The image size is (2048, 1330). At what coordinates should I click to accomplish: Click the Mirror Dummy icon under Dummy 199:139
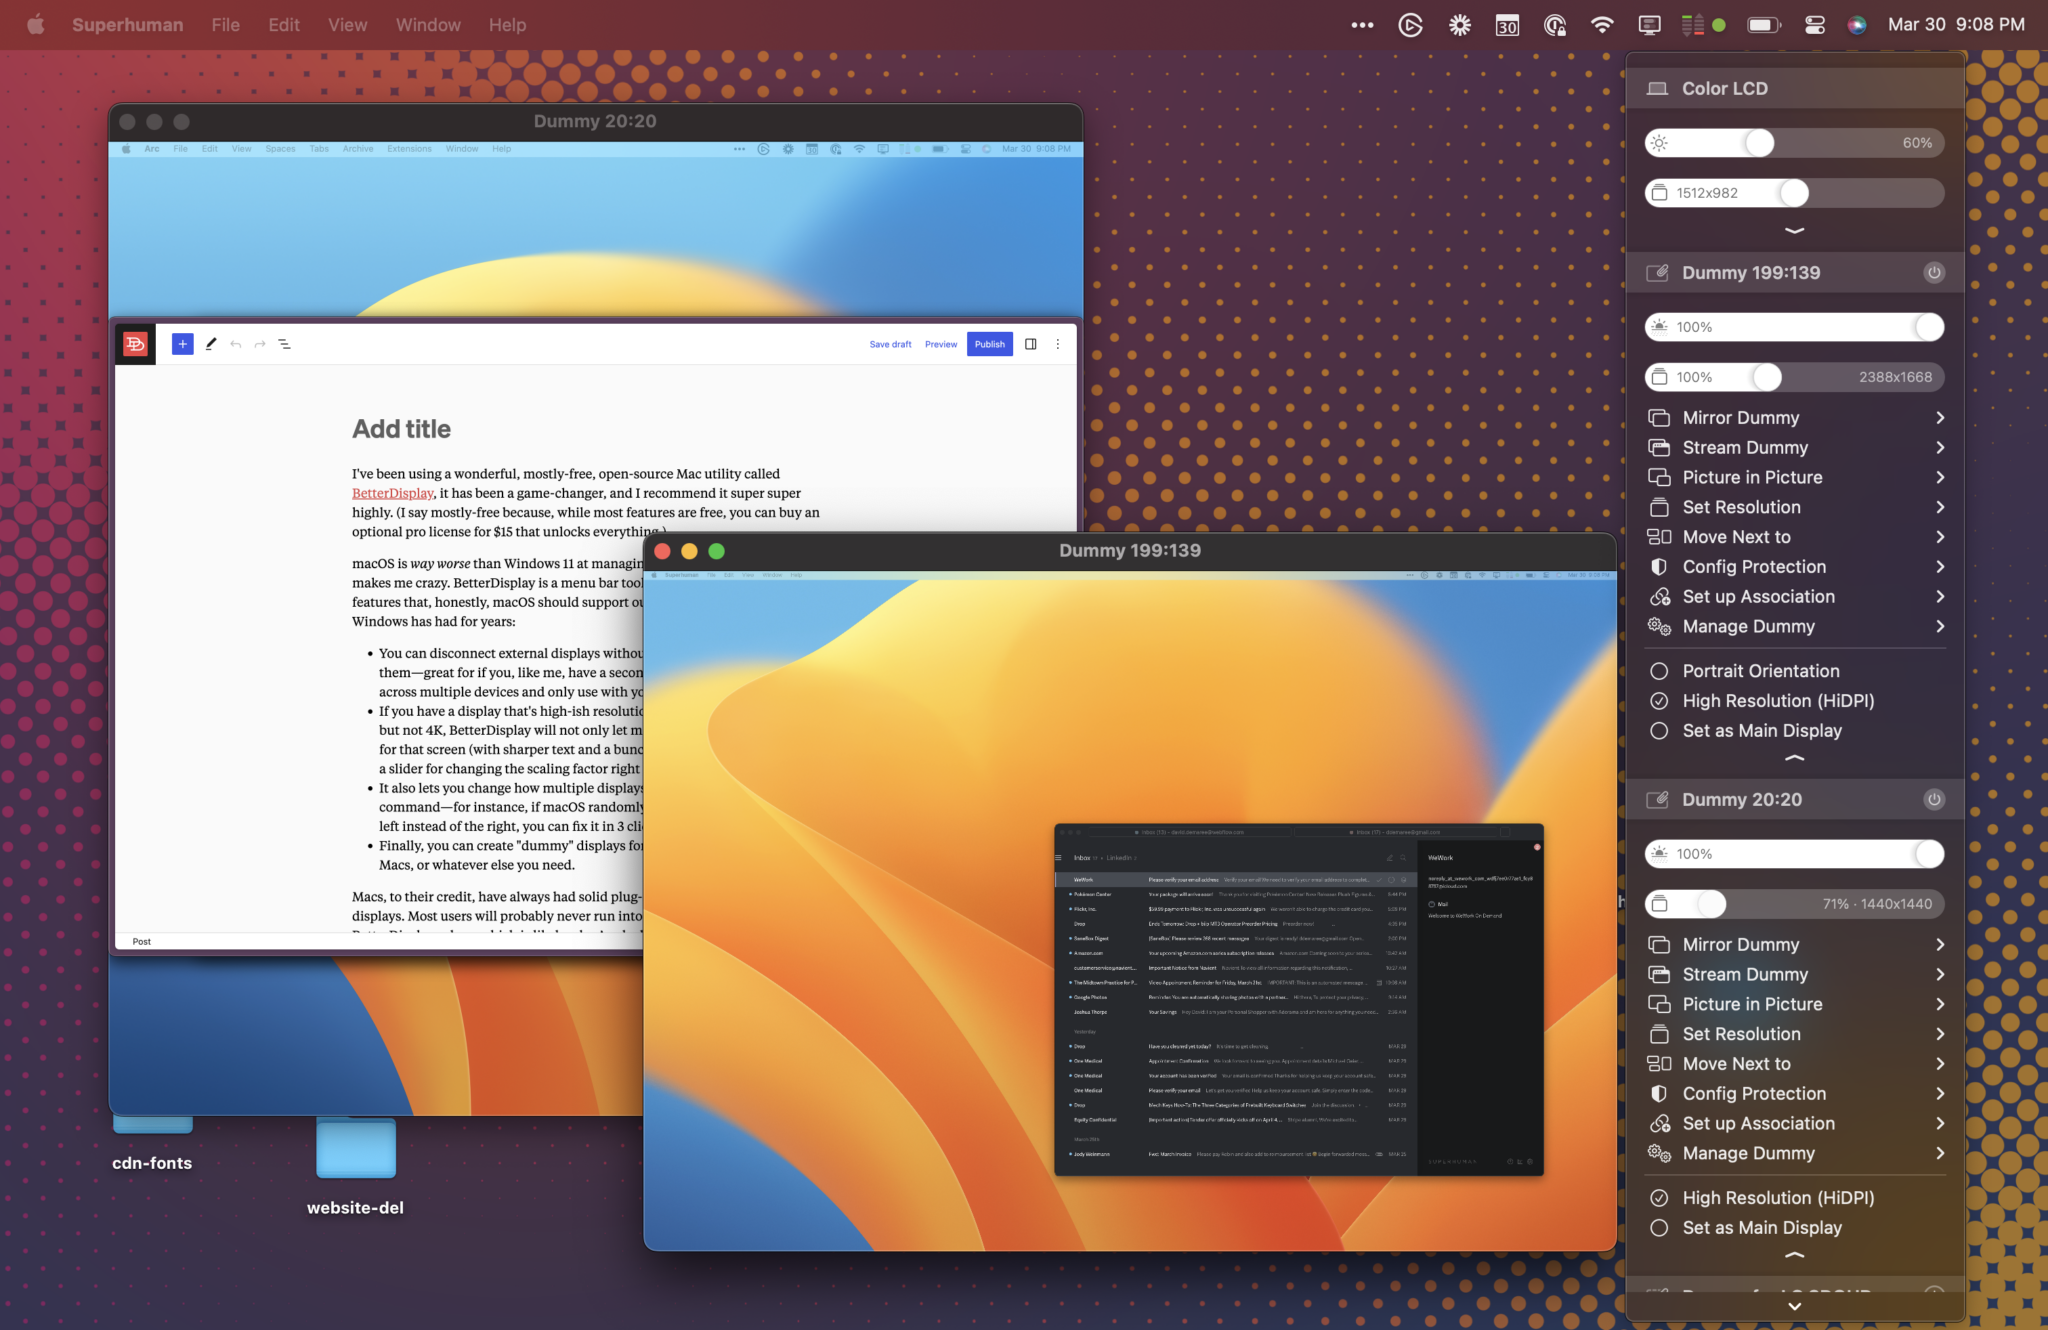(1661, 417)
